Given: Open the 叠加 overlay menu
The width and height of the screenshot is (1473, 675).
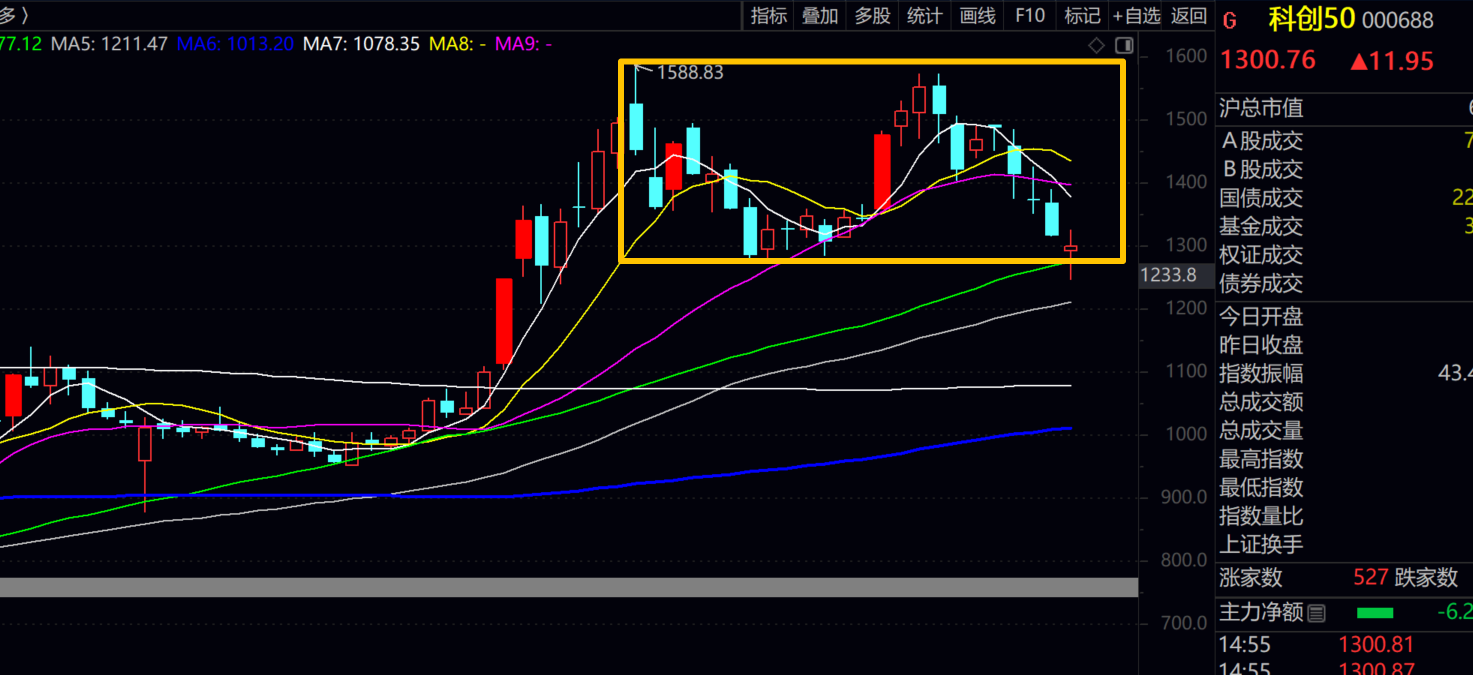Looking at the screenshot, I should 820,15.
